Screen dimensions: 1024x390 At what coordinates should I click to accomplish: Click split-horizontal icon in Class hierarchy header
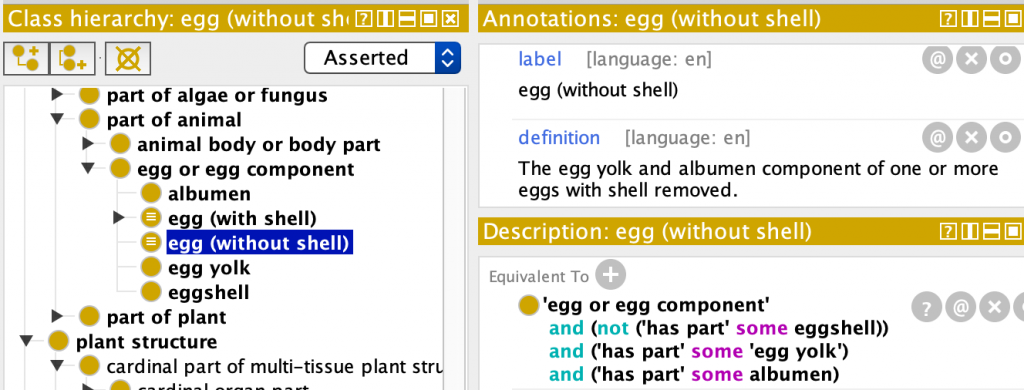[407, 20]
